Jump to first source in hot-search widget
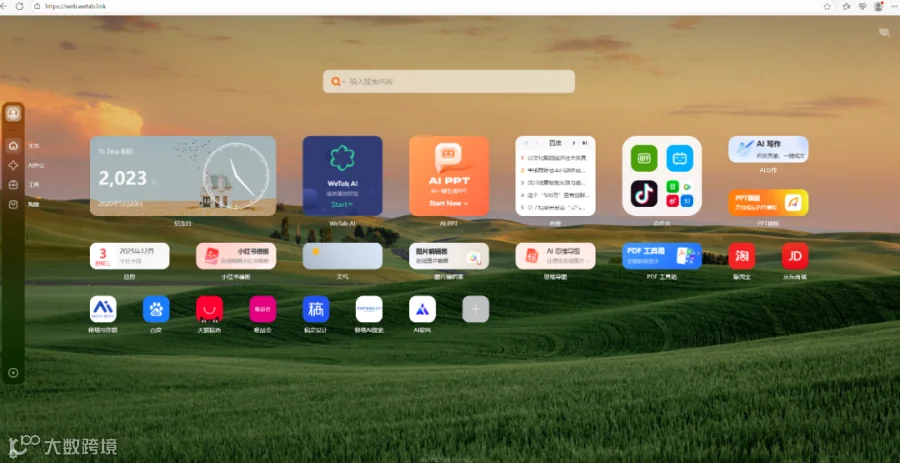The height and width of the screenshot is (463, 900). click(525, 142)
